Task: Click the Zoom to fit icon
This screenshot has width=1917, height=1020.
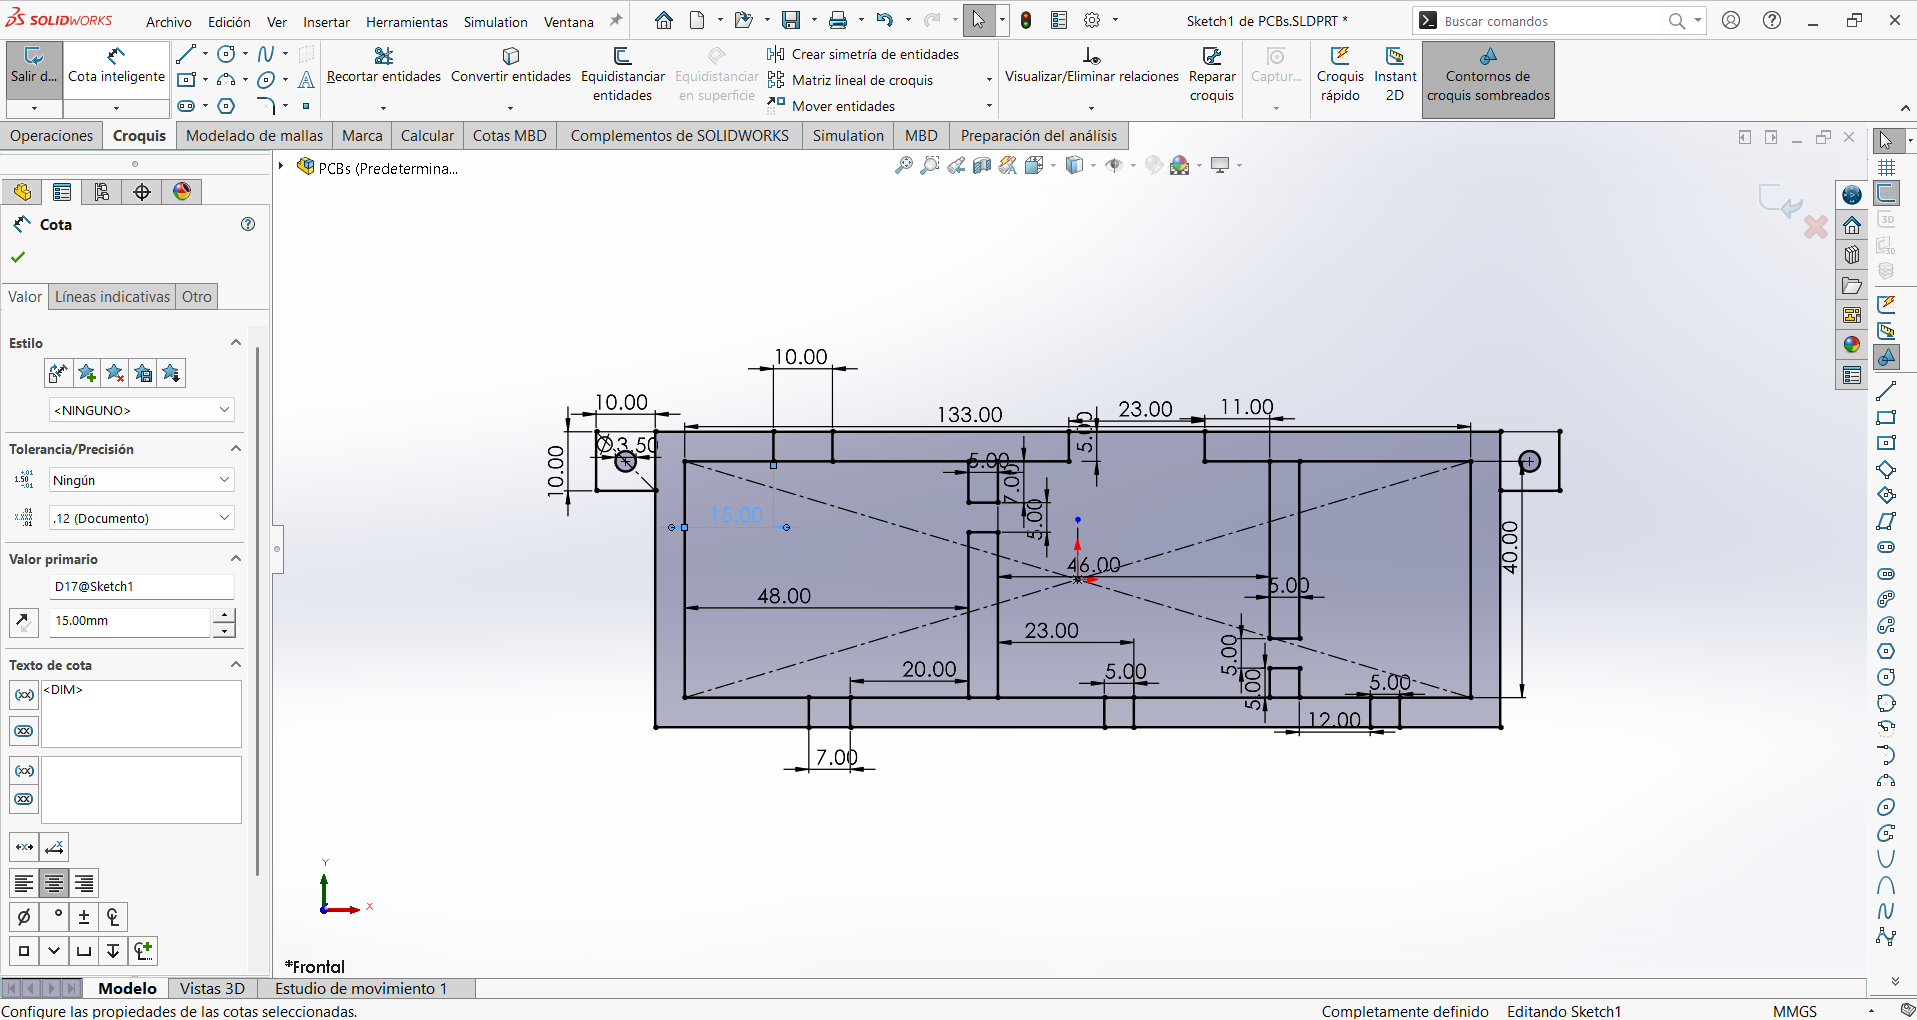Action: tap(903, 165)
